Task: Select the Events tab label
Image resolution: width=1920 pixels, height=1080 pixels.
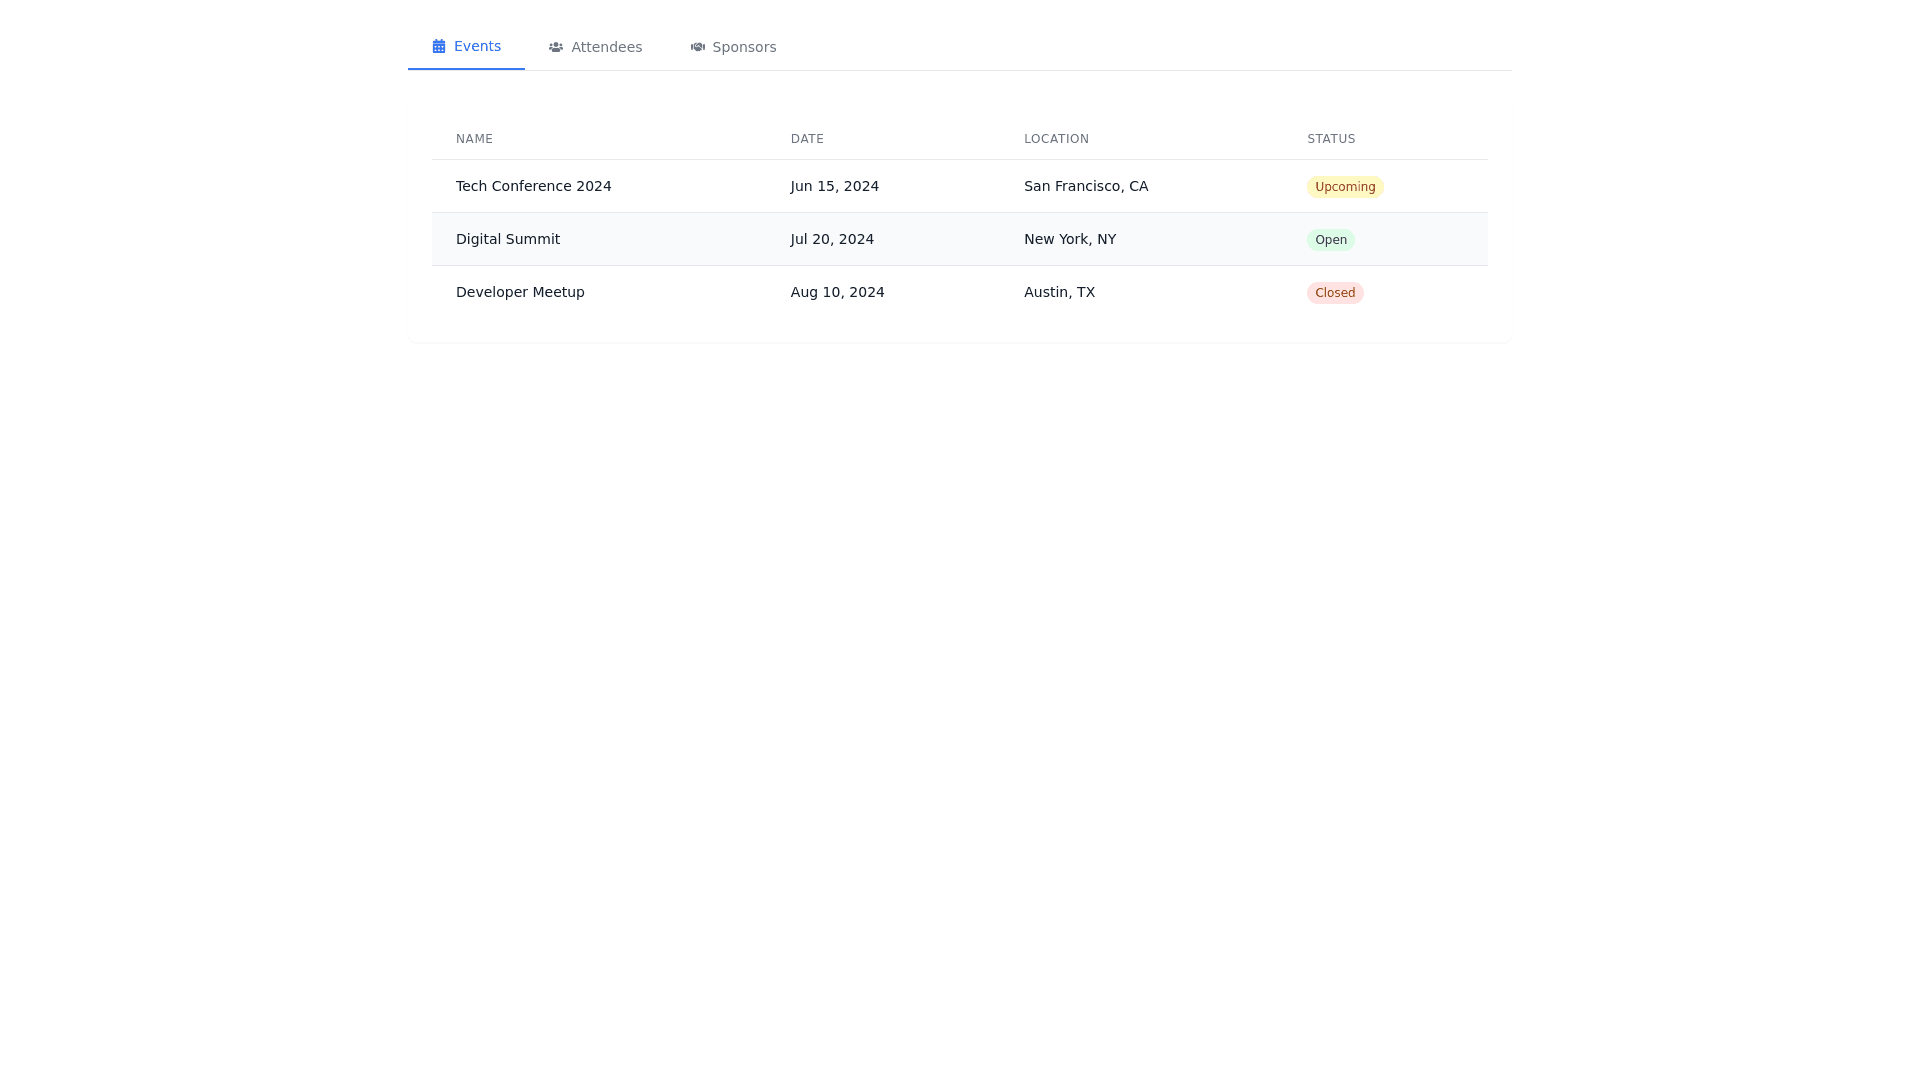Action: [477, 47]
